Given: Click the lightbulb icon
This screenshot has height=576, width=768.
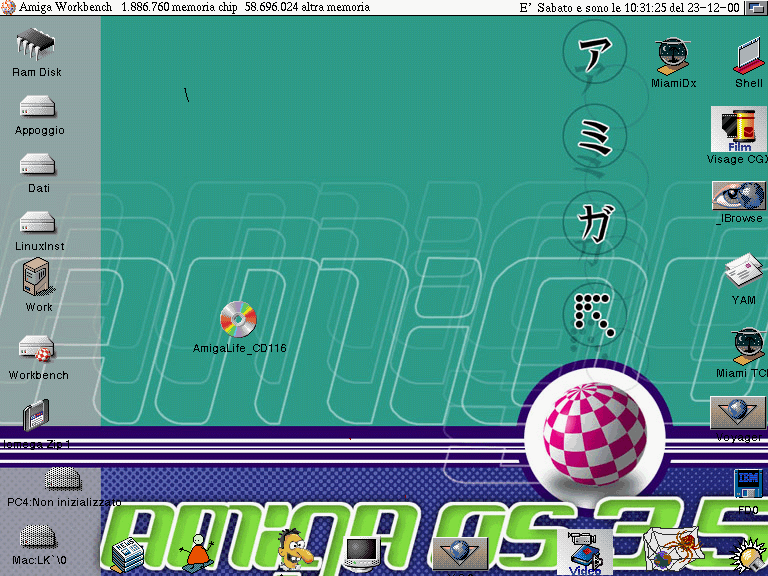Looking at the screenshot, I should click(747, 556).
